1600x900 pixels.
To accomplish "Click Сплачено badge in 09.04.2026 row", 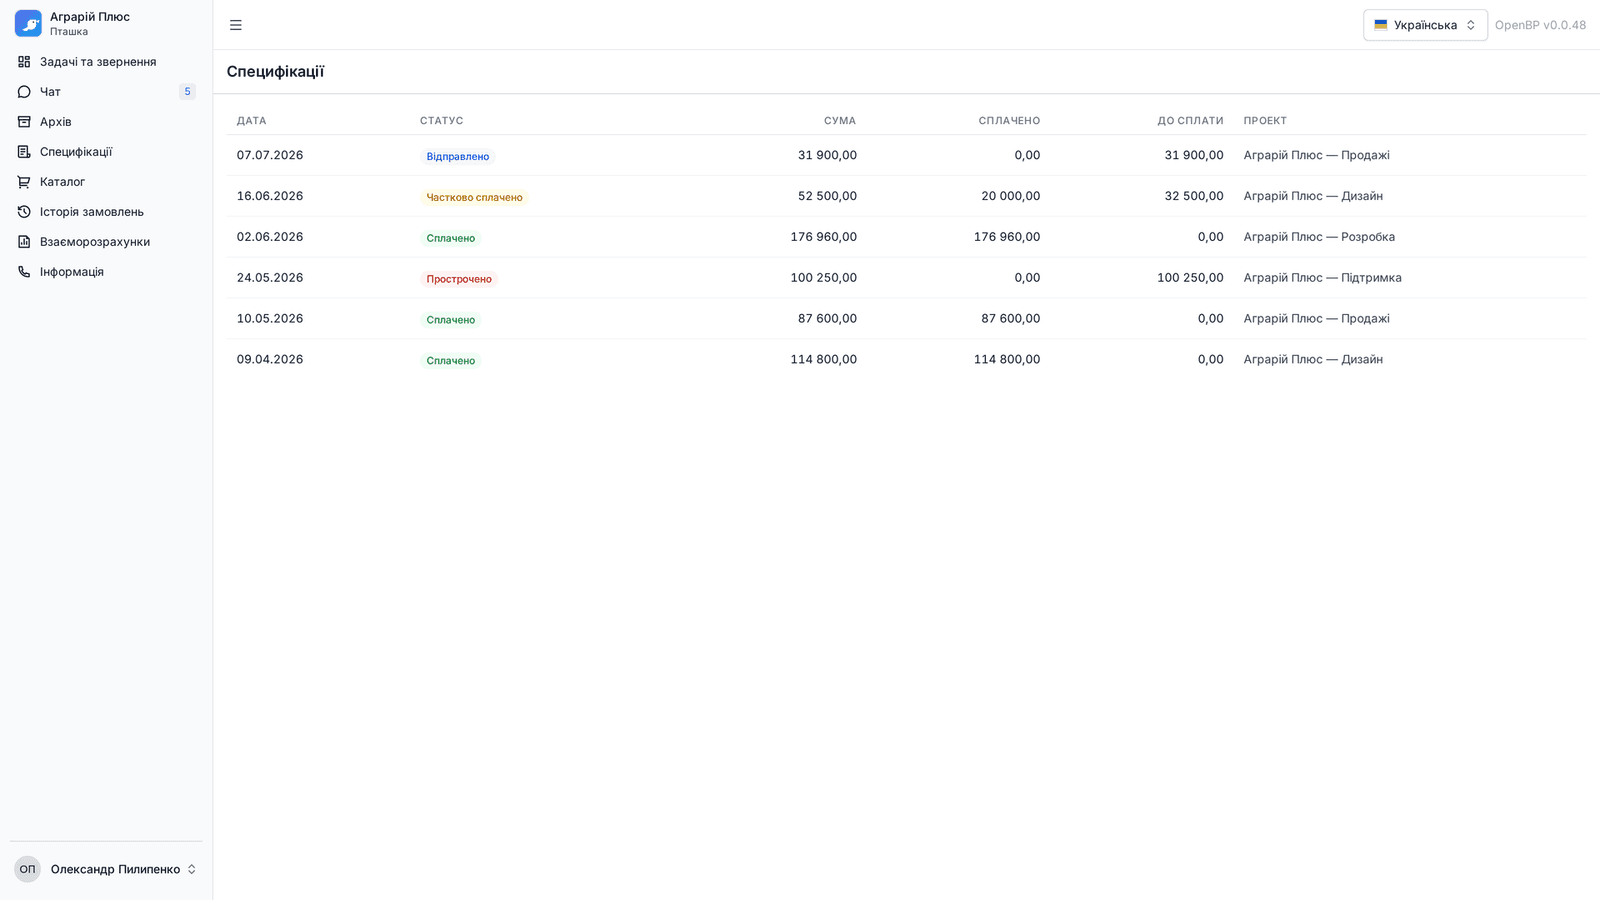I will [451, 361].
